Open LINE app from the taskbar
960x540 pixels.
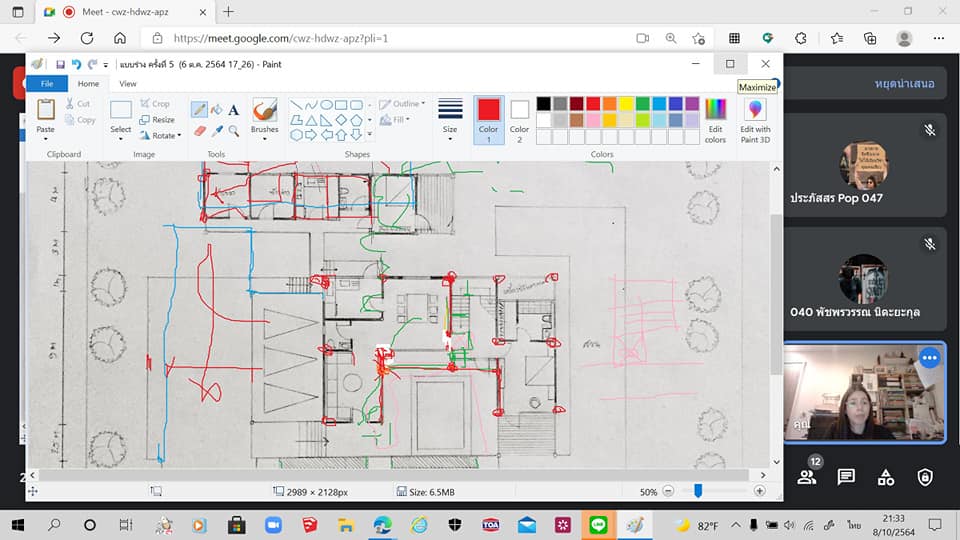click(x=599, y=524)
